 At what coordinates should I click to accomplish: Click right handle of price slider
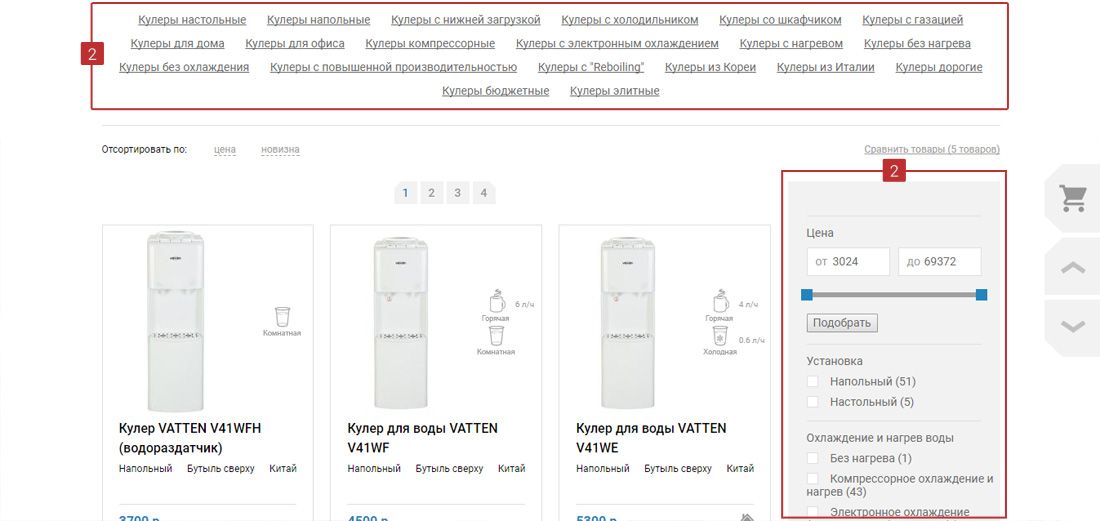[x=981, y=295]
